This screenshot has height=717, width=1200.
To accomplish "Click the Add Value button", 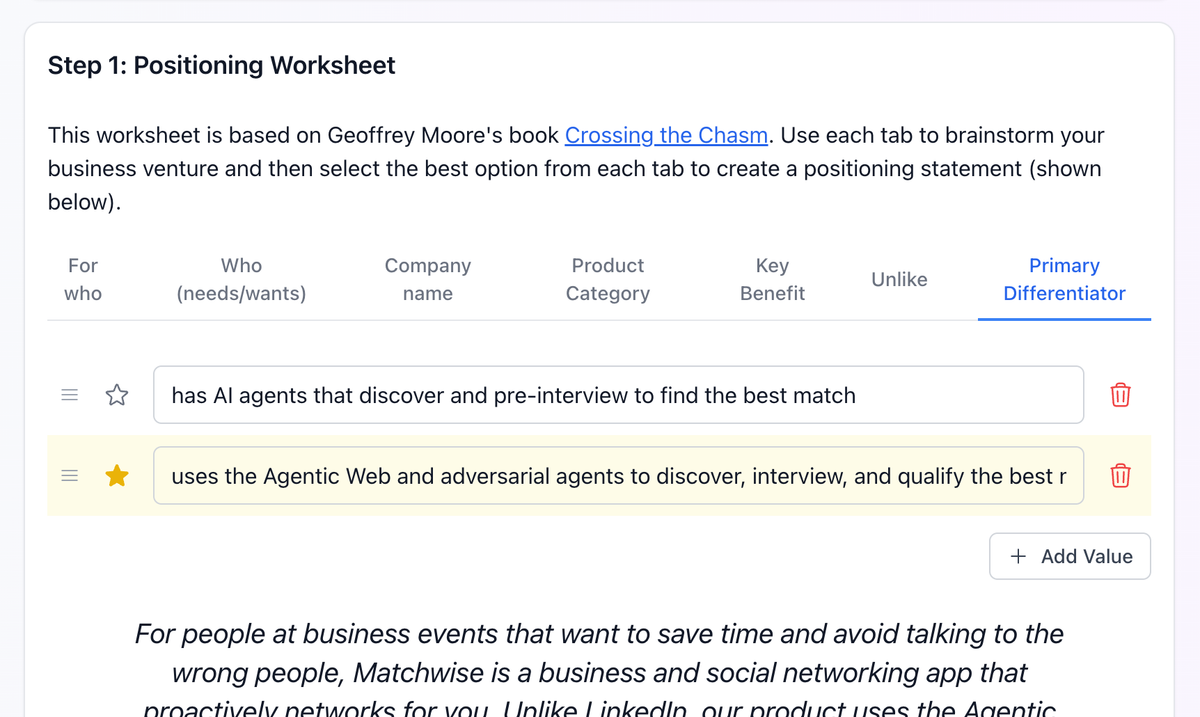I will pos(1069,556).
